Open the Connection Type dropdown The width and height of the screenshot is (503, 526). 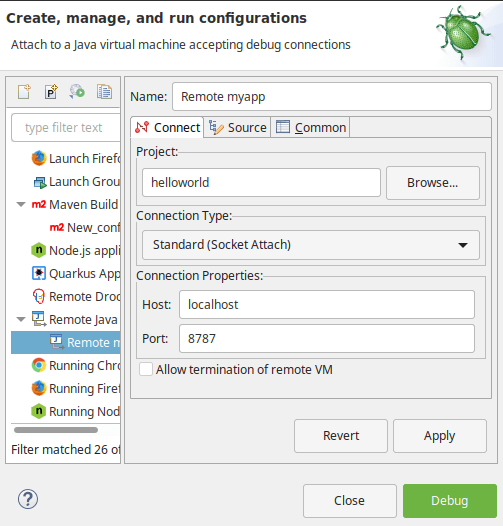point(311,245)
